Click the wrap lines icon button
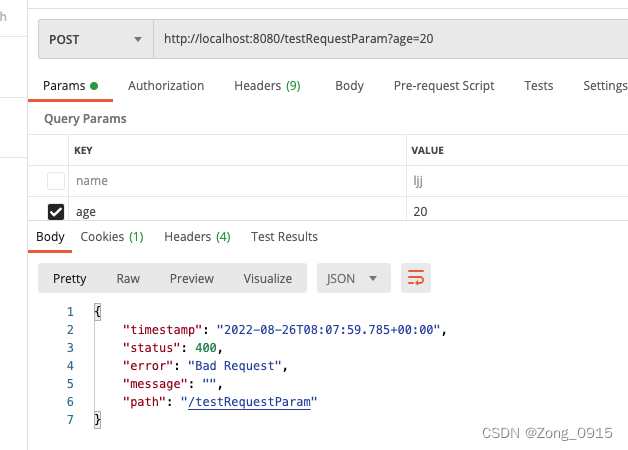 coord(416,278)
